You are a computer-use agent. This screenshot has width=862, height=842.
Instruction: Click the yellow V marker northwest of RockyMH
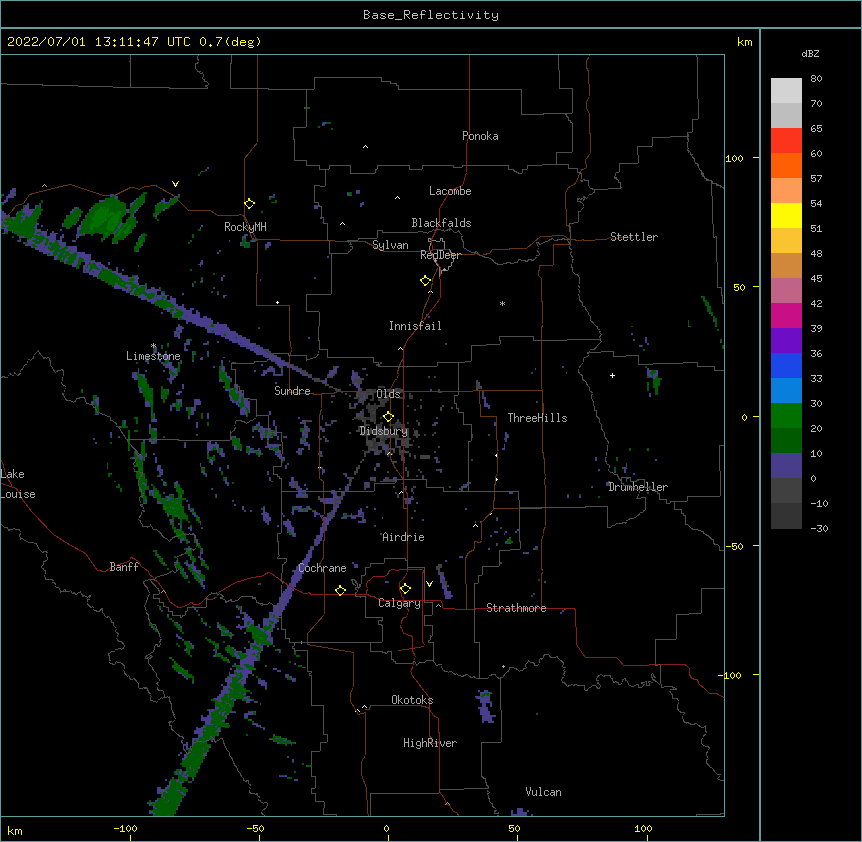click(x=175, y=184)
